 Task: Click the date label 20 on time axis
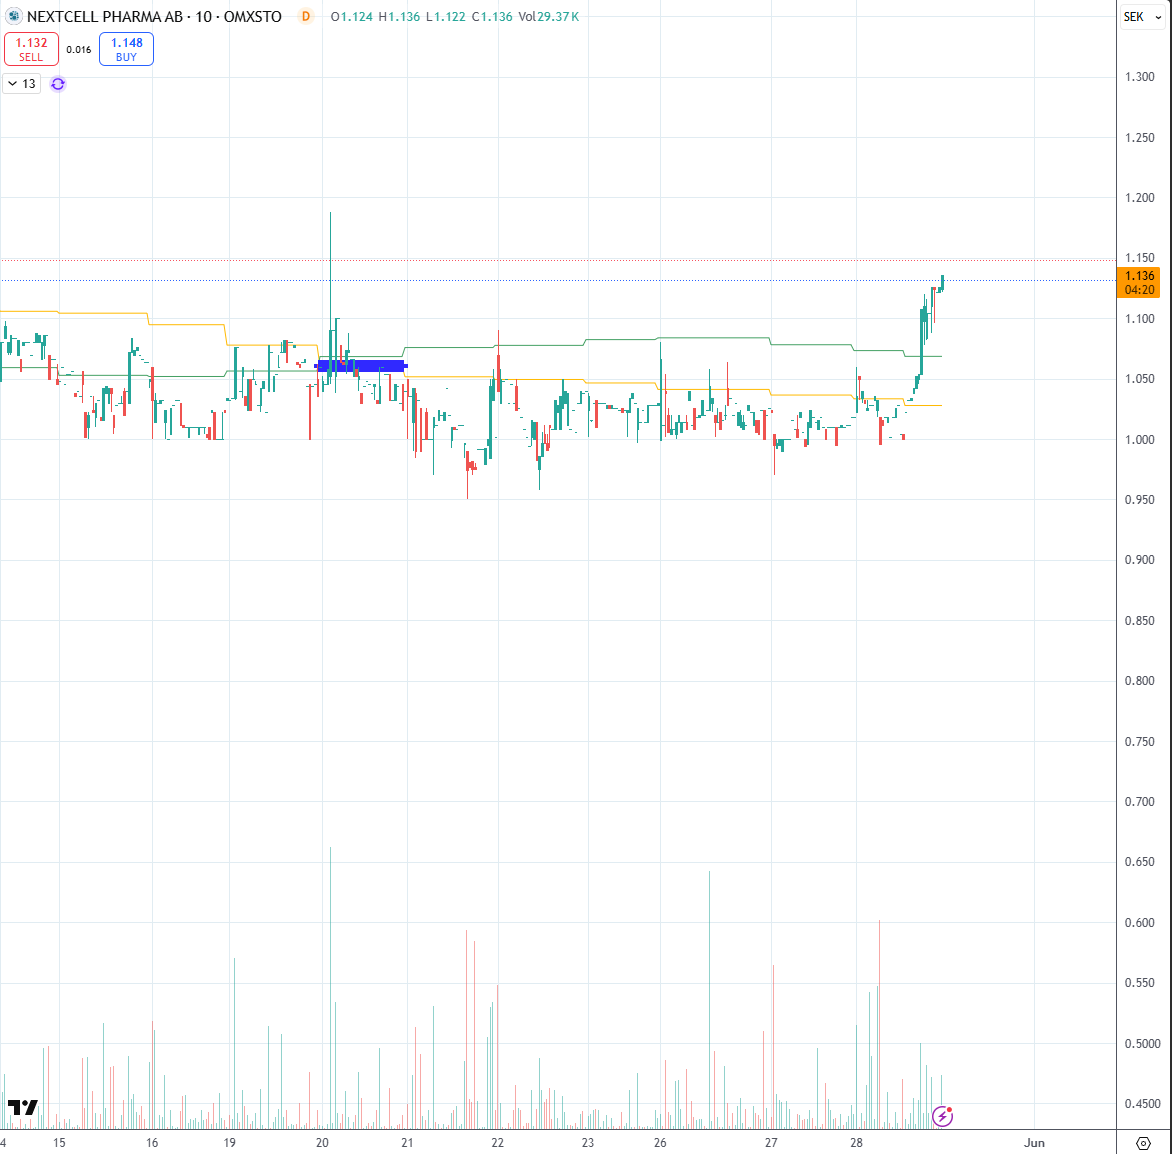click(x=322, y=1143)
